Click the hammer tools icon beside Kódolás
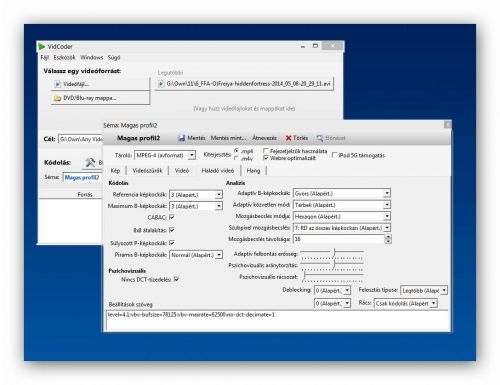This screenshot has height=385, width=500. click(x=90, y=162)
